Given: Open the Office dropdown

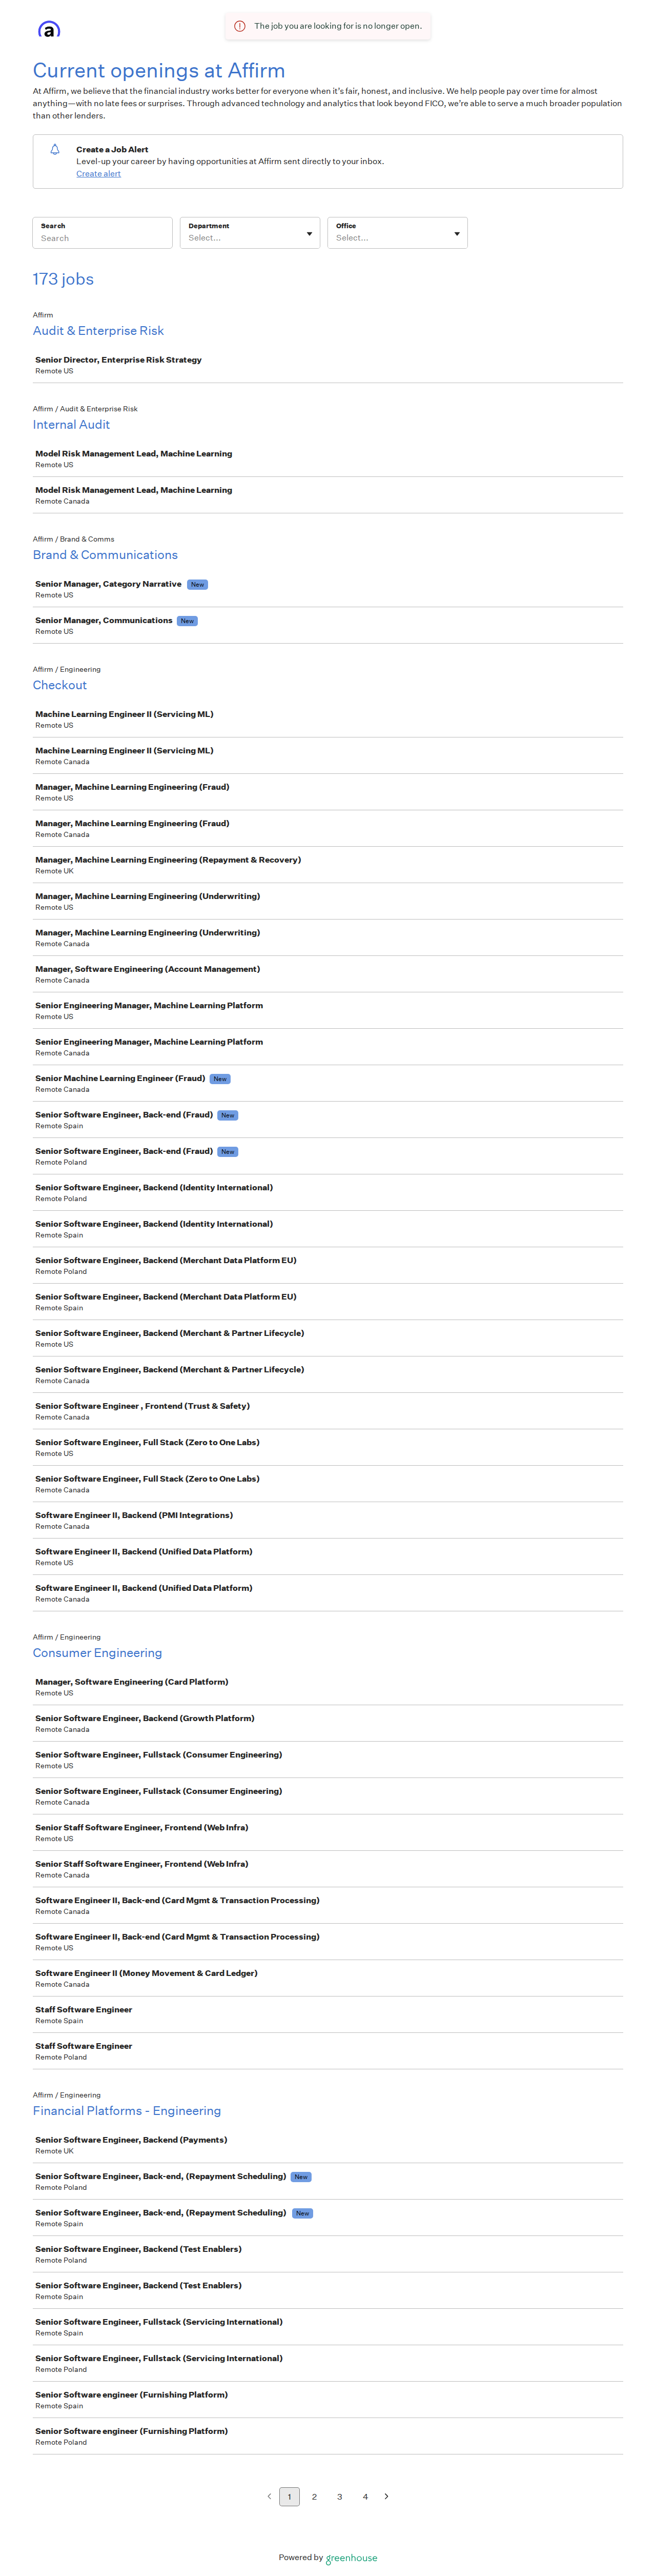Looking at the screenshot, I should pyautogui.click(x=397, y=233).
